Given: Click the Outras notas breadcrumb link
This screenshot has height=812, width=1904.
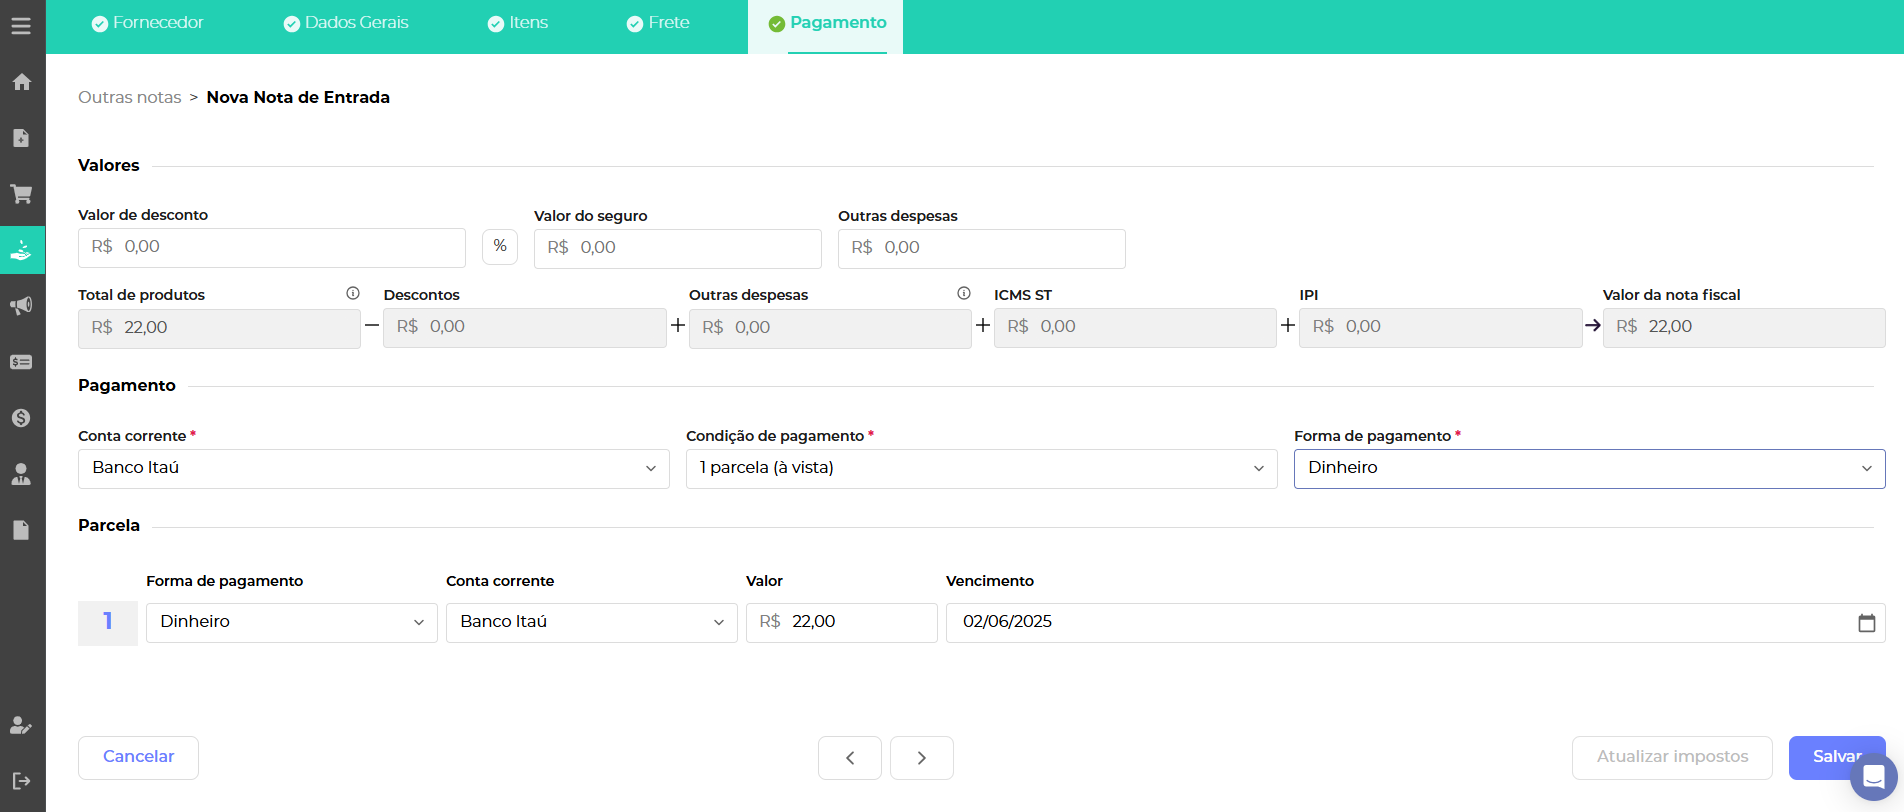Looking at the screenshot, I should (x=130, y=98).
